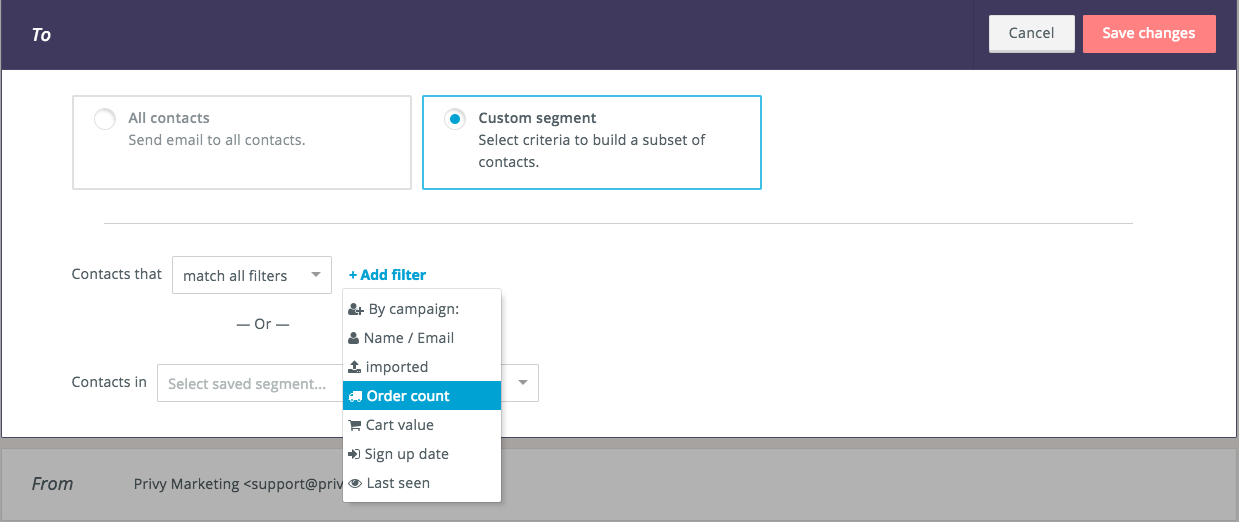1239x522 pixels.
Task: Select the All contacts radio button
Action: coord(104,119)
